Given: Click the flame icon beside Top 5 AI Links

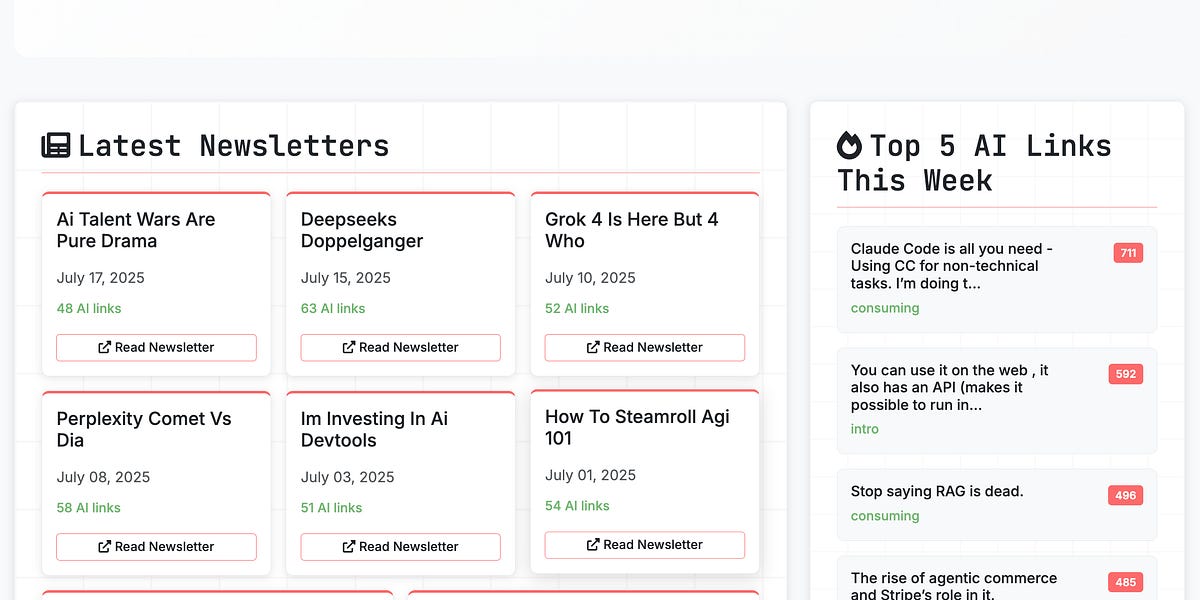Looking at the screenshot, I should [849, 146].
